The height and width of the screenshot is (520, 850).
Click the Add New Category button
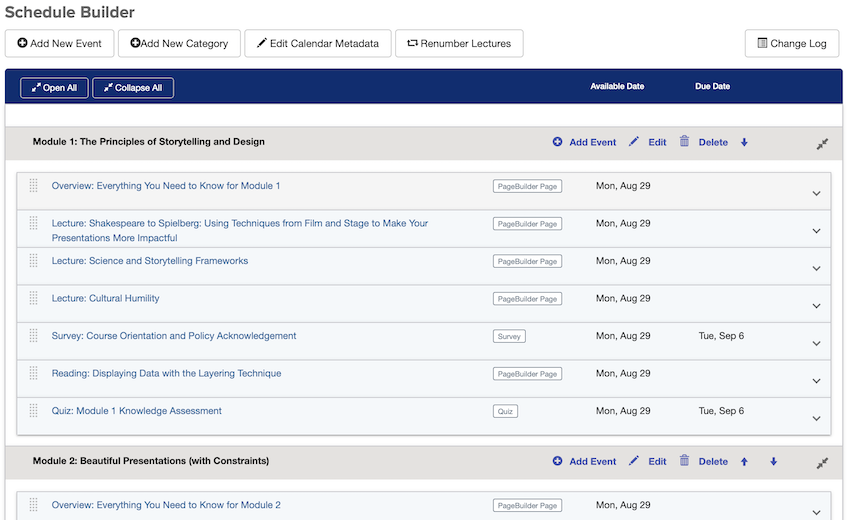coord(179,43)
